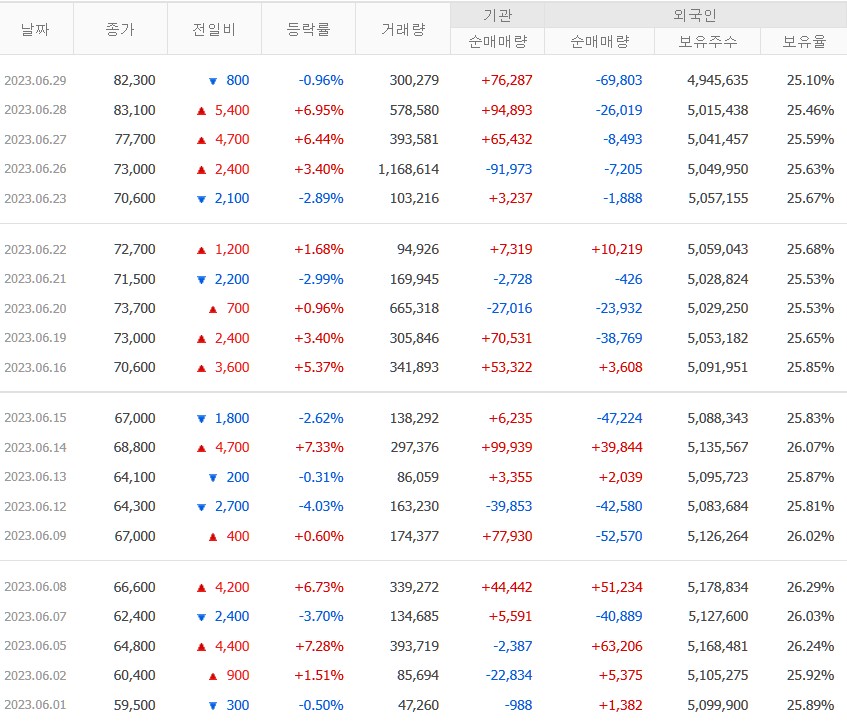Image resolution: width=847 pixels, height=727 pixels.
Task: Click holding ratio 25.10%
Action: click(x=810, y=80)
